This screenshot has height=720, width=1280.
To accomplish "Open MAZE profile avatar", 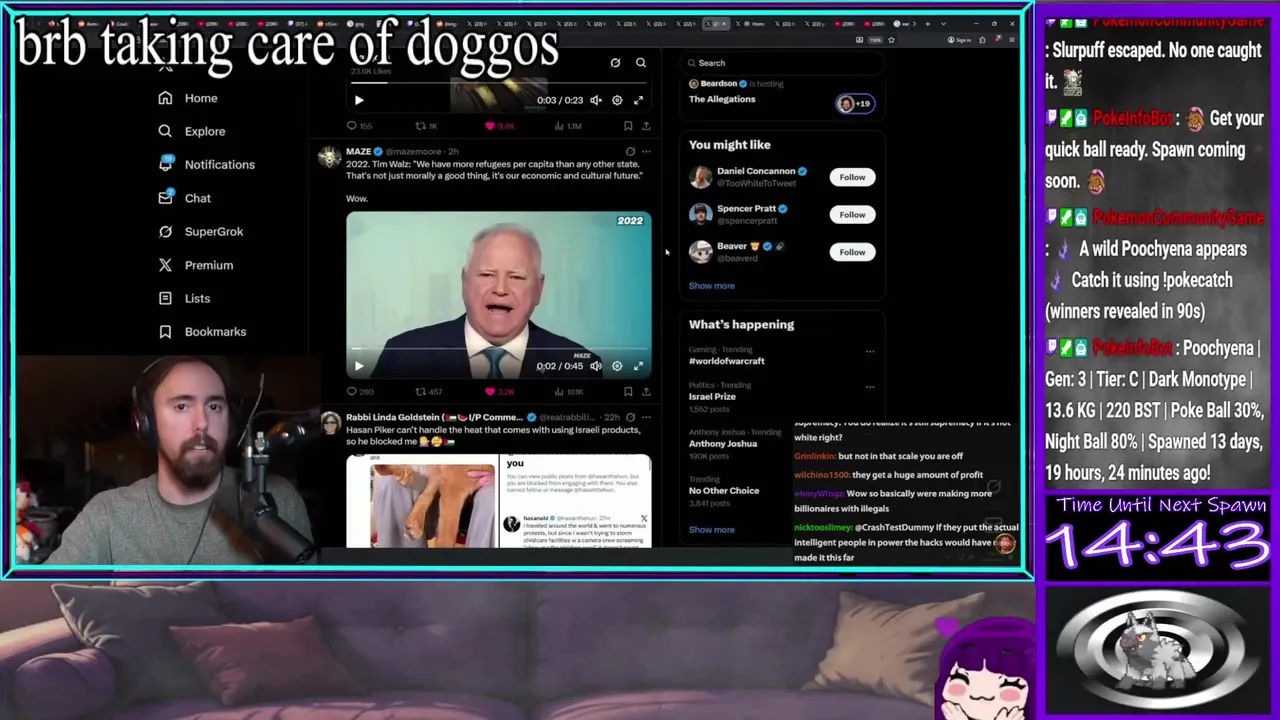I will [329, 158].
